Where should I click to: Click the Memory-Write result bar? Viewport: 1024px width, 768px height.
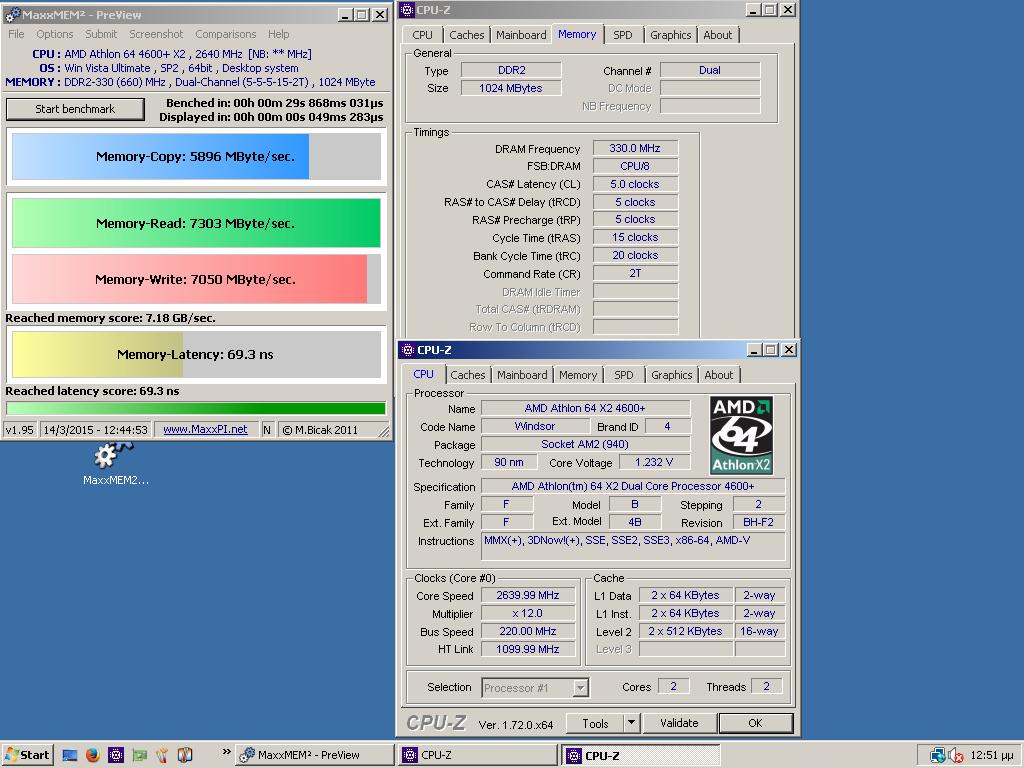click(196, 280)
